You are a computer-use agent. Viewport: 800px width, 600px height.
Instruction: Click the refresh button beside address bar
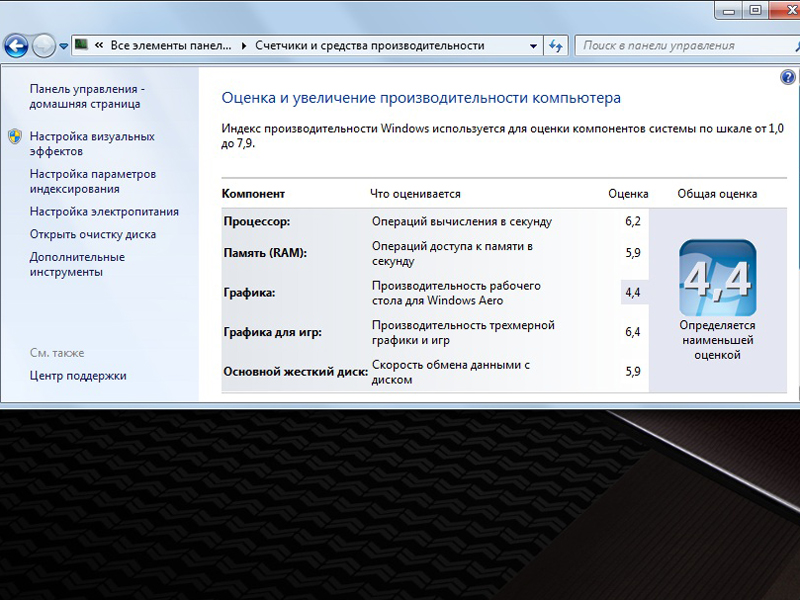coord(556,46)
